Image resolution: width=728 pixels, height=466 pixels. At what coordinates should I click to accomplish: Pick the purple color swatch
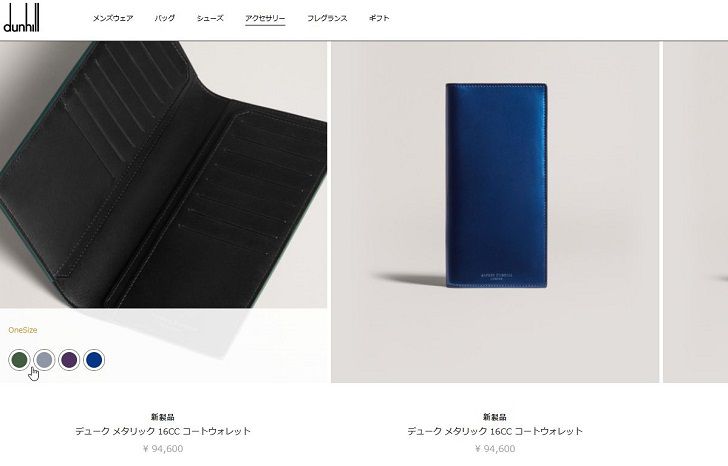(x=69, y=360)
